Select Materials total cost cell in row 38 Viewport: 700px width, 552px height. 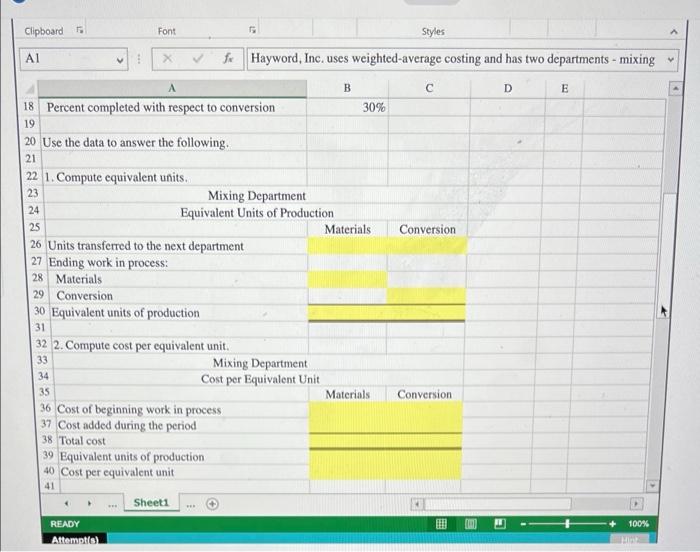point(348,441)
